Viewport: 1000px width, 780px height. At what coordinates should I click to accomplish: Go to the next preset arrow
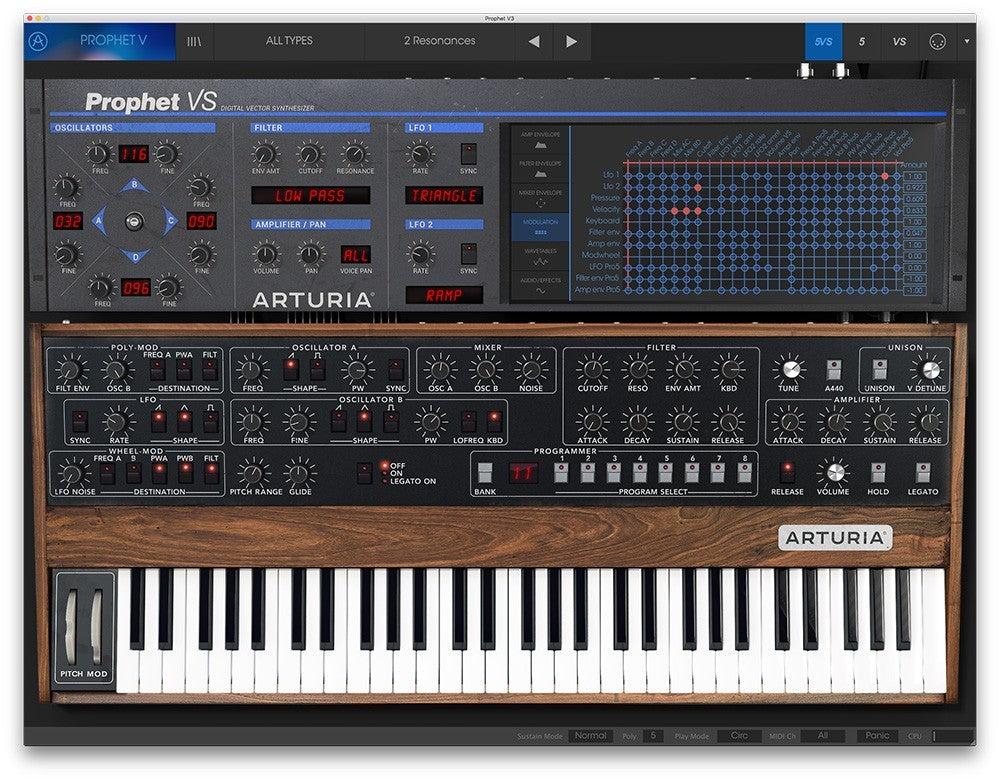pos(571,41)
